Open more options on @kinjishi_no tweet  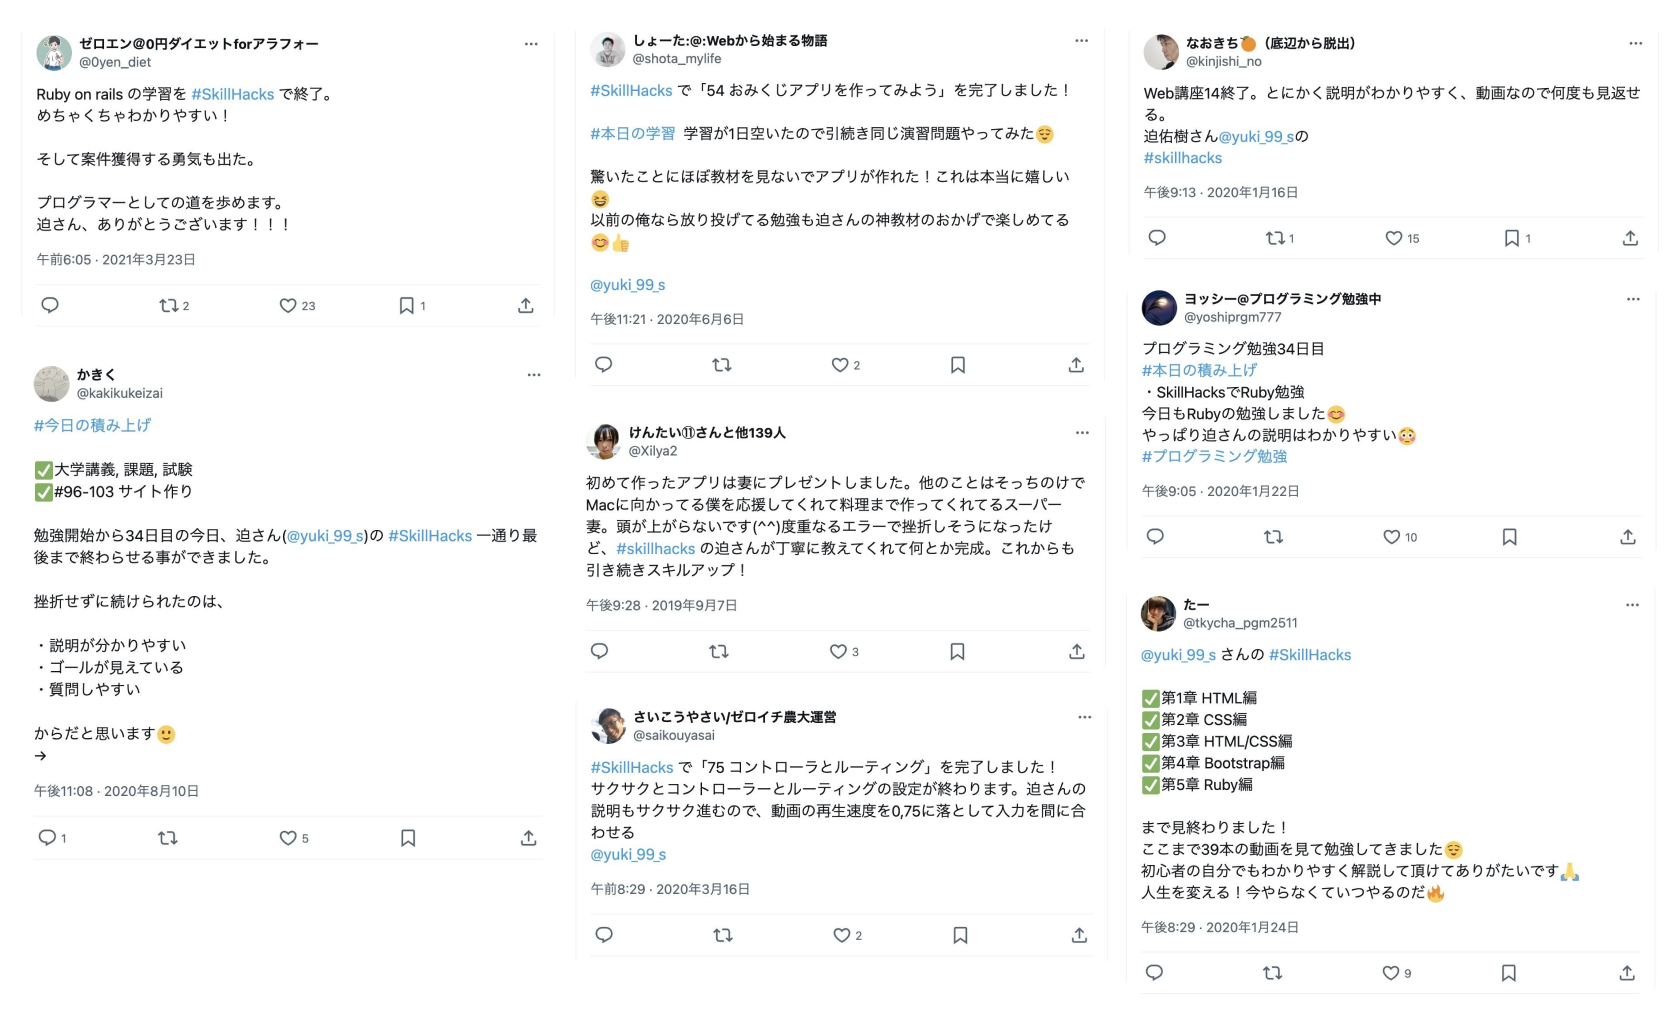(x=1635, y=43)
